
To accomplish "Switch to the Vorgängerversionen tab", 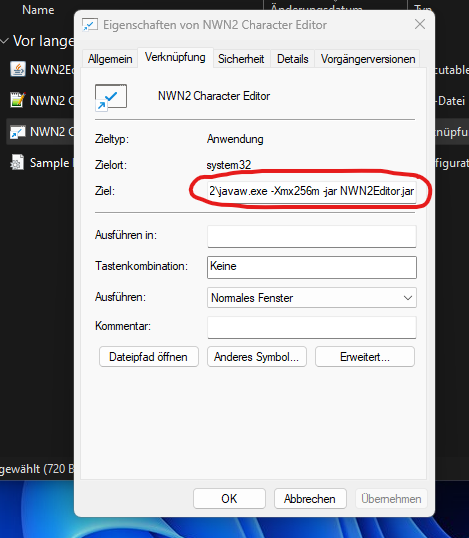I will [368, 59].
